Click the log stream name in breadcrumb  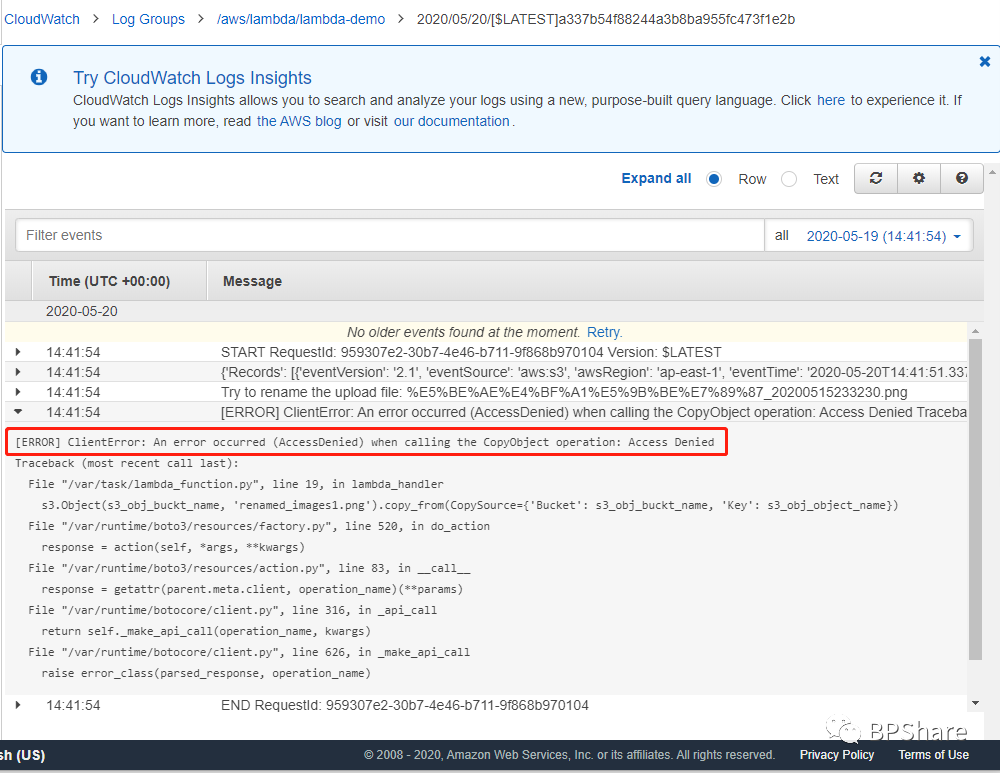606,19
